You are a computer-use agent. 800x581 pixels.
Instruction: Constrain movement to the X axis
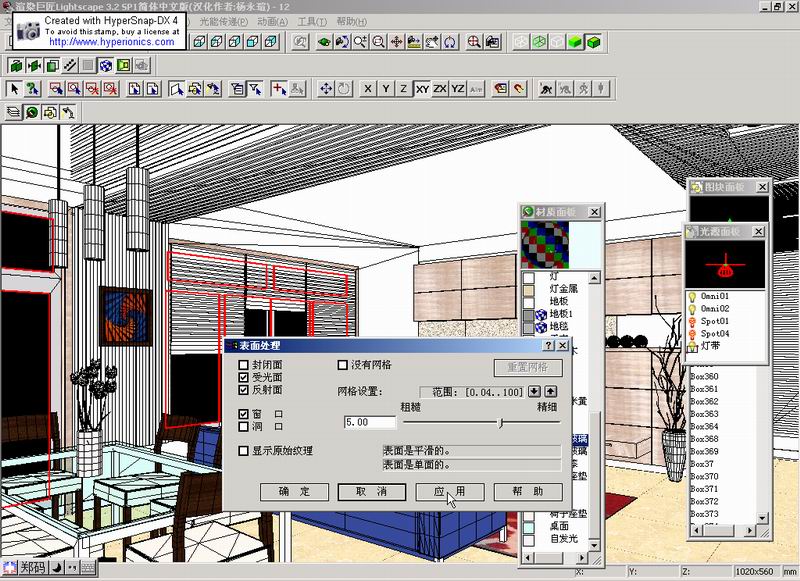pyautogui.click(x=368, y=89)
